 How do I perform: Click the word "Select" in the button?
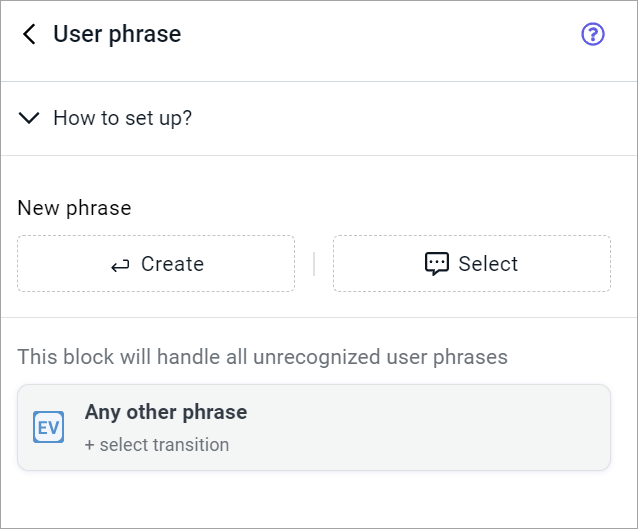pos(488,264)
